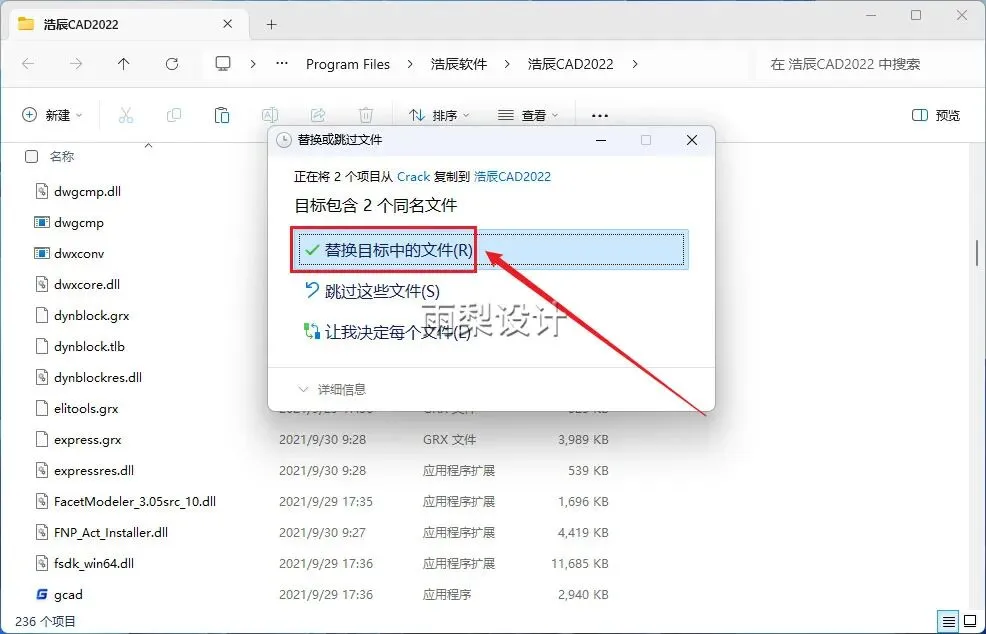Click the 浩辰软件 breadcrumb
The image size is (986, 634).
coord(458,64)
